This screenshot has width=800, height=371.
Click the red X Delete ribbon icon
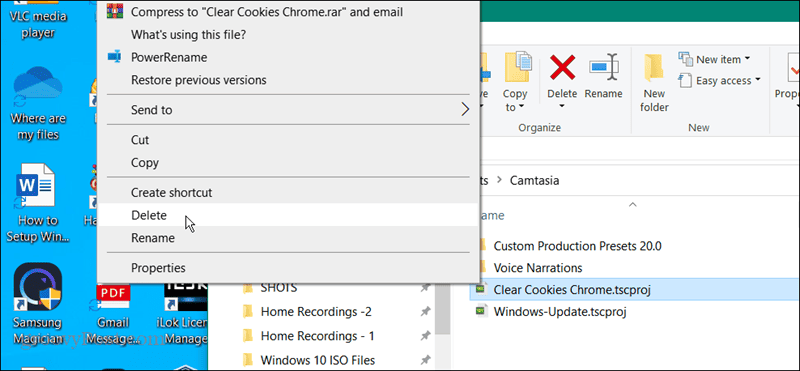[x=562, y=68]
